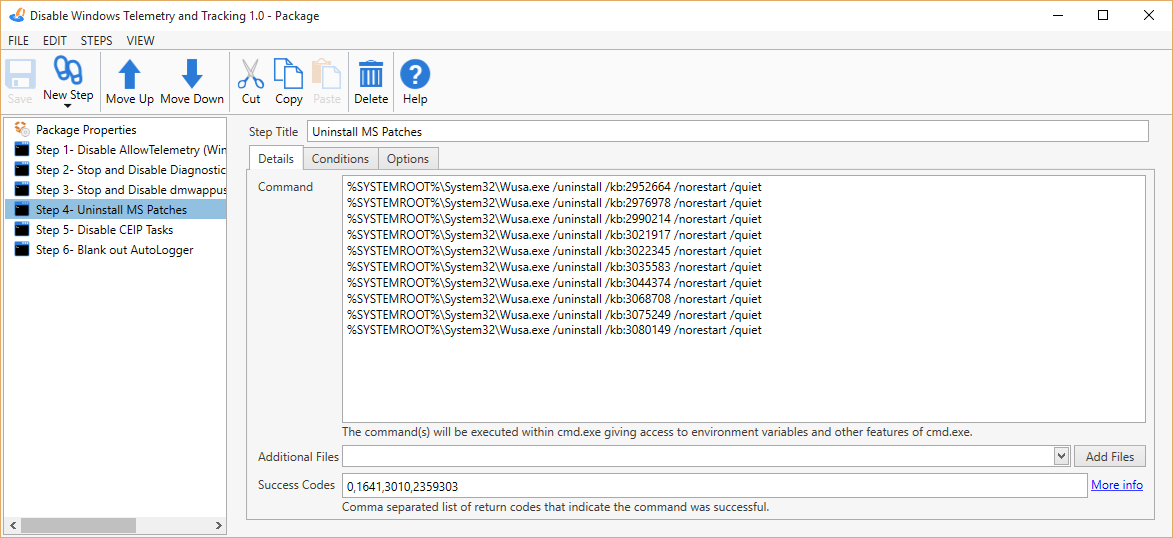Click the Step 6 command icon
This screenshot has height=538, width=1173.
pos(22,250)
